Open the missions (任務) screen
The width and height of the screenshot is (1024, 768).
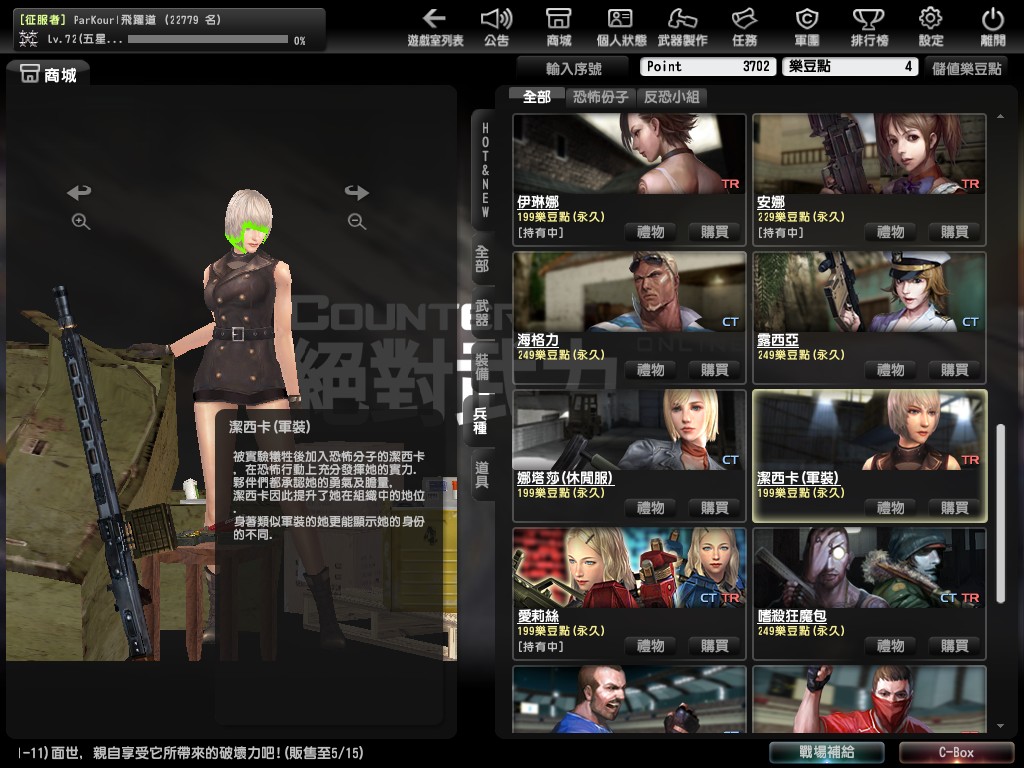[x=744, y=27]
